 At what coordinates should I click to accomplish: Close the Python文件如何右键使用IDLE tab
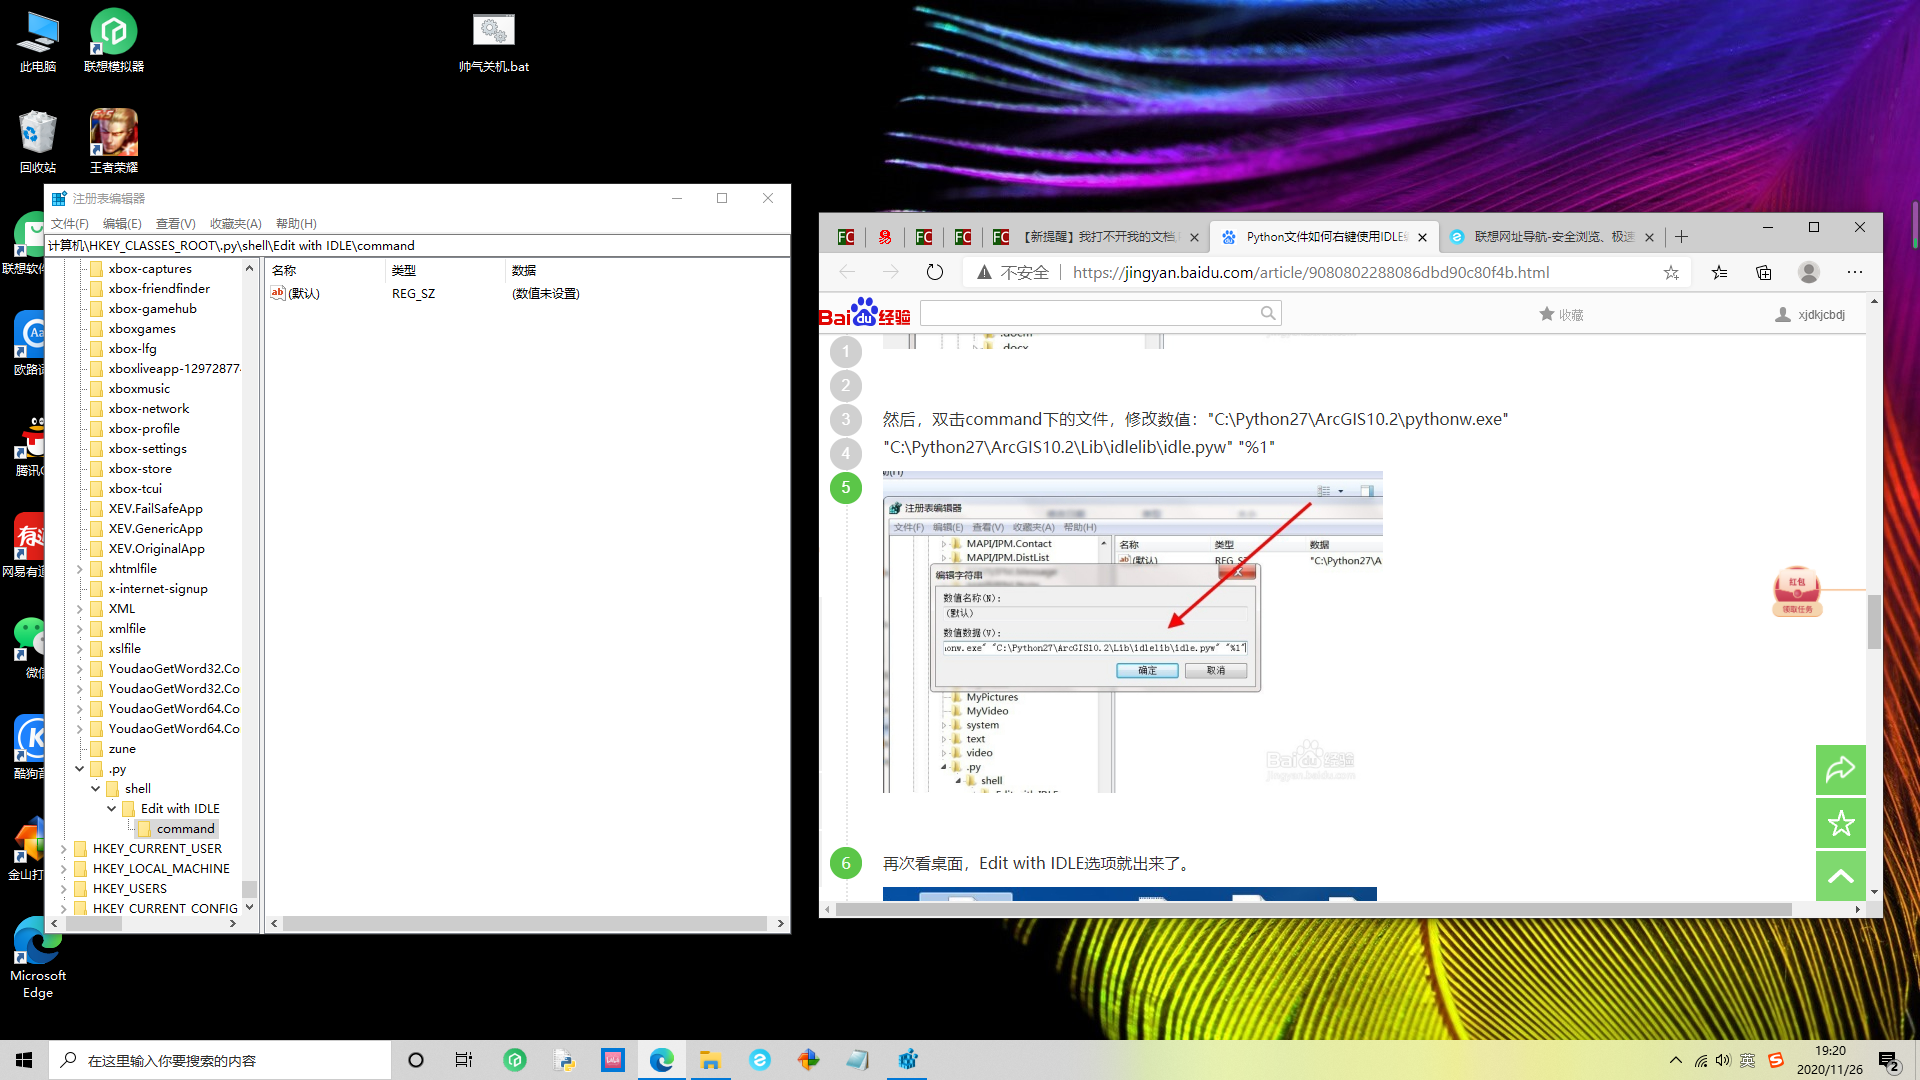tap(1422, 237)
